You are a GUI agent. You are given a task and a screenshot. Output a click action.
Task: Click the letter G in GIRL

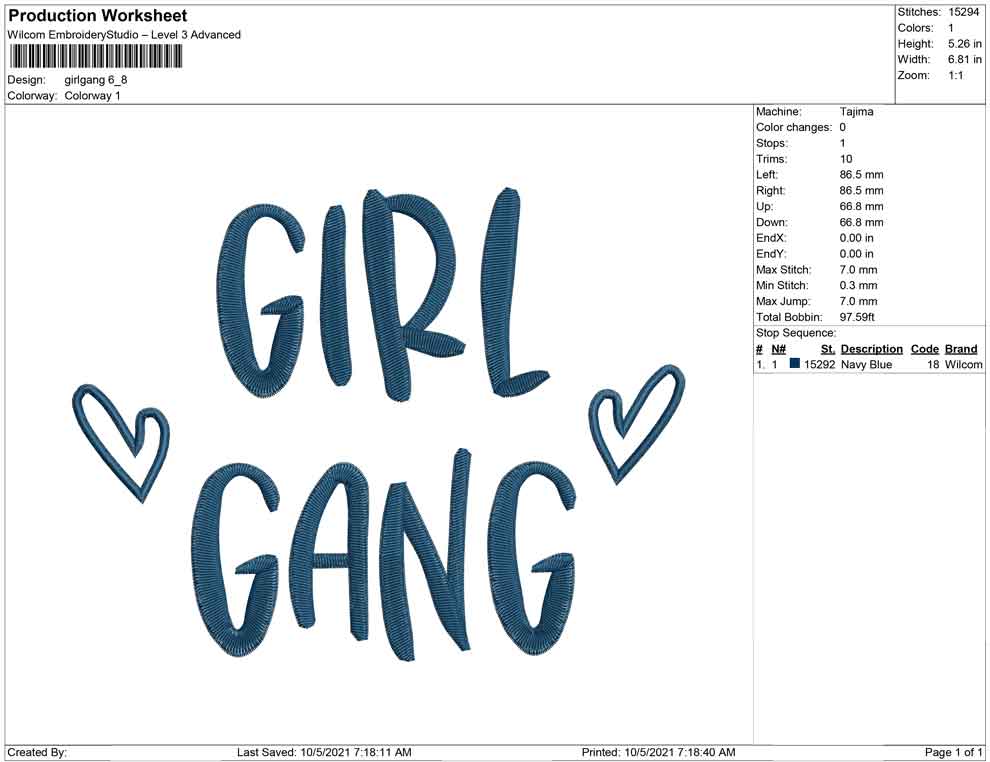(x=258, y=300)
